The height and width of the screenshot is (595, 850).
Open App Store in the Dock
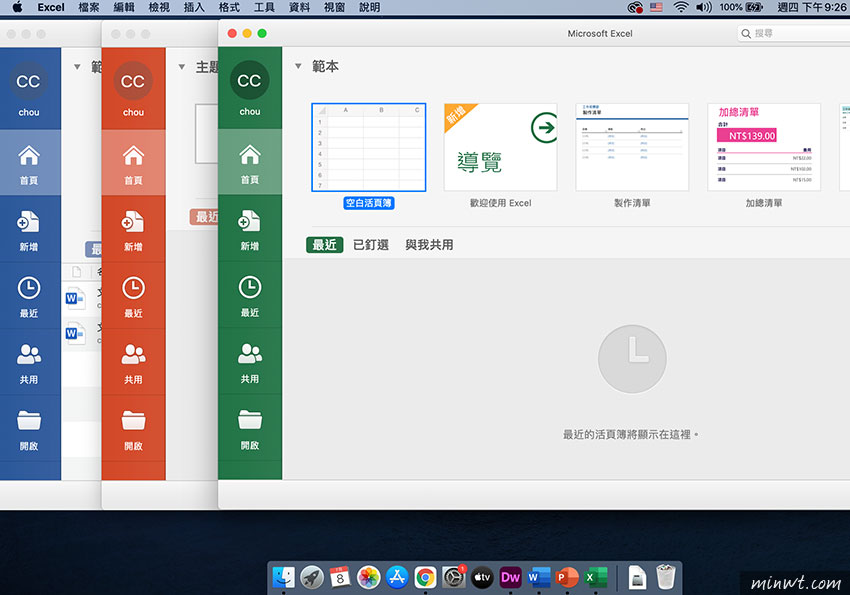[x=397, y=577]
